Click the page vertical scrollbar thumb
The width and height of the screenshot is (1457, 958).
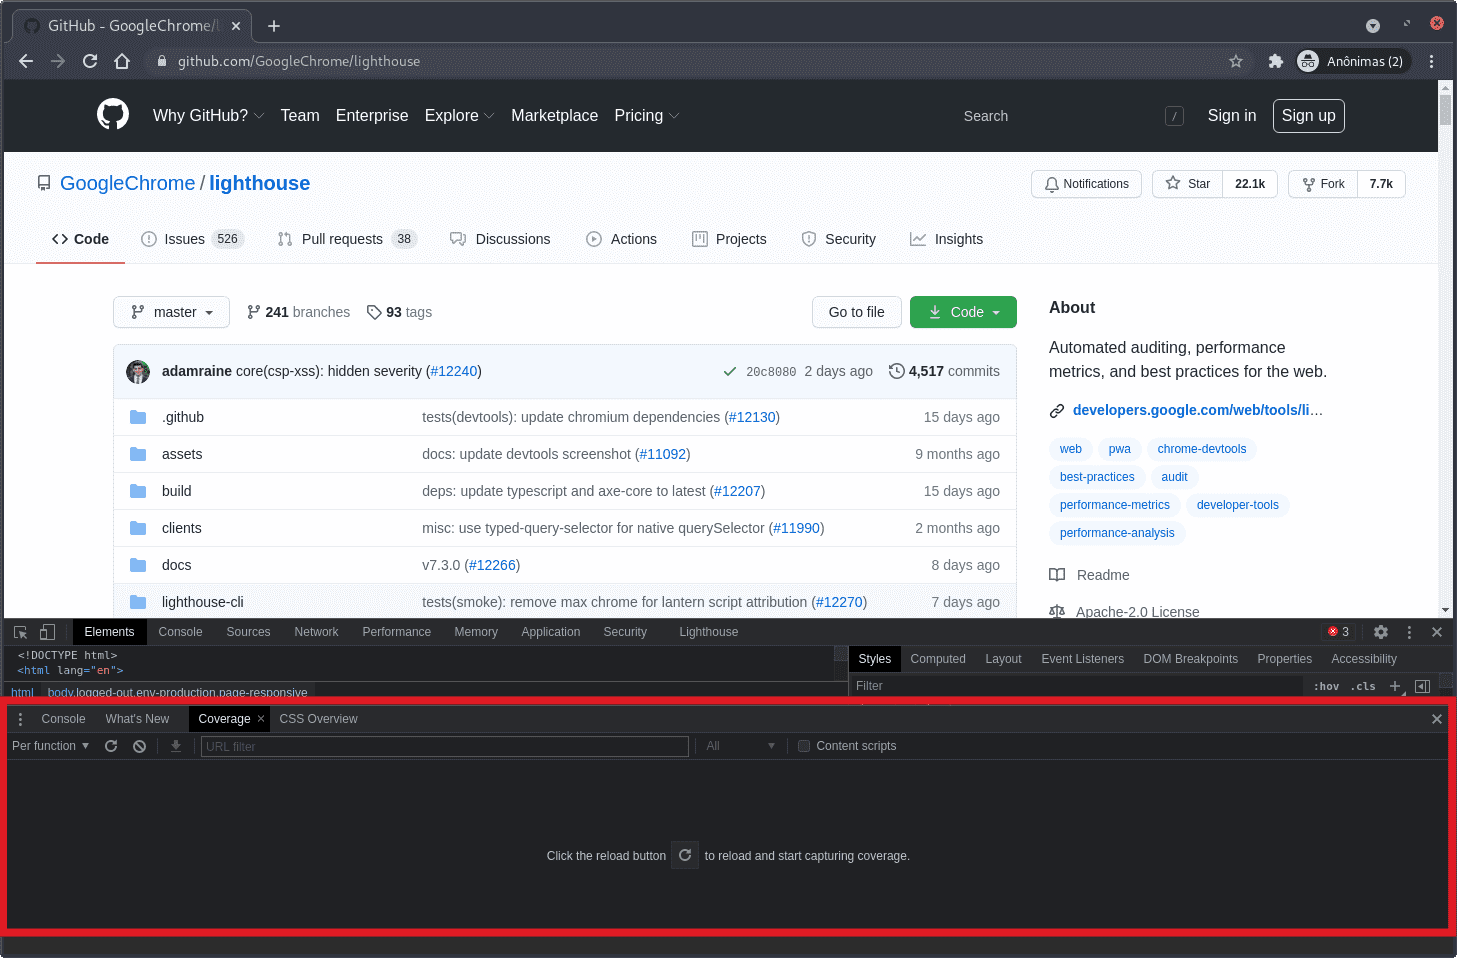tap(1445, 109)
